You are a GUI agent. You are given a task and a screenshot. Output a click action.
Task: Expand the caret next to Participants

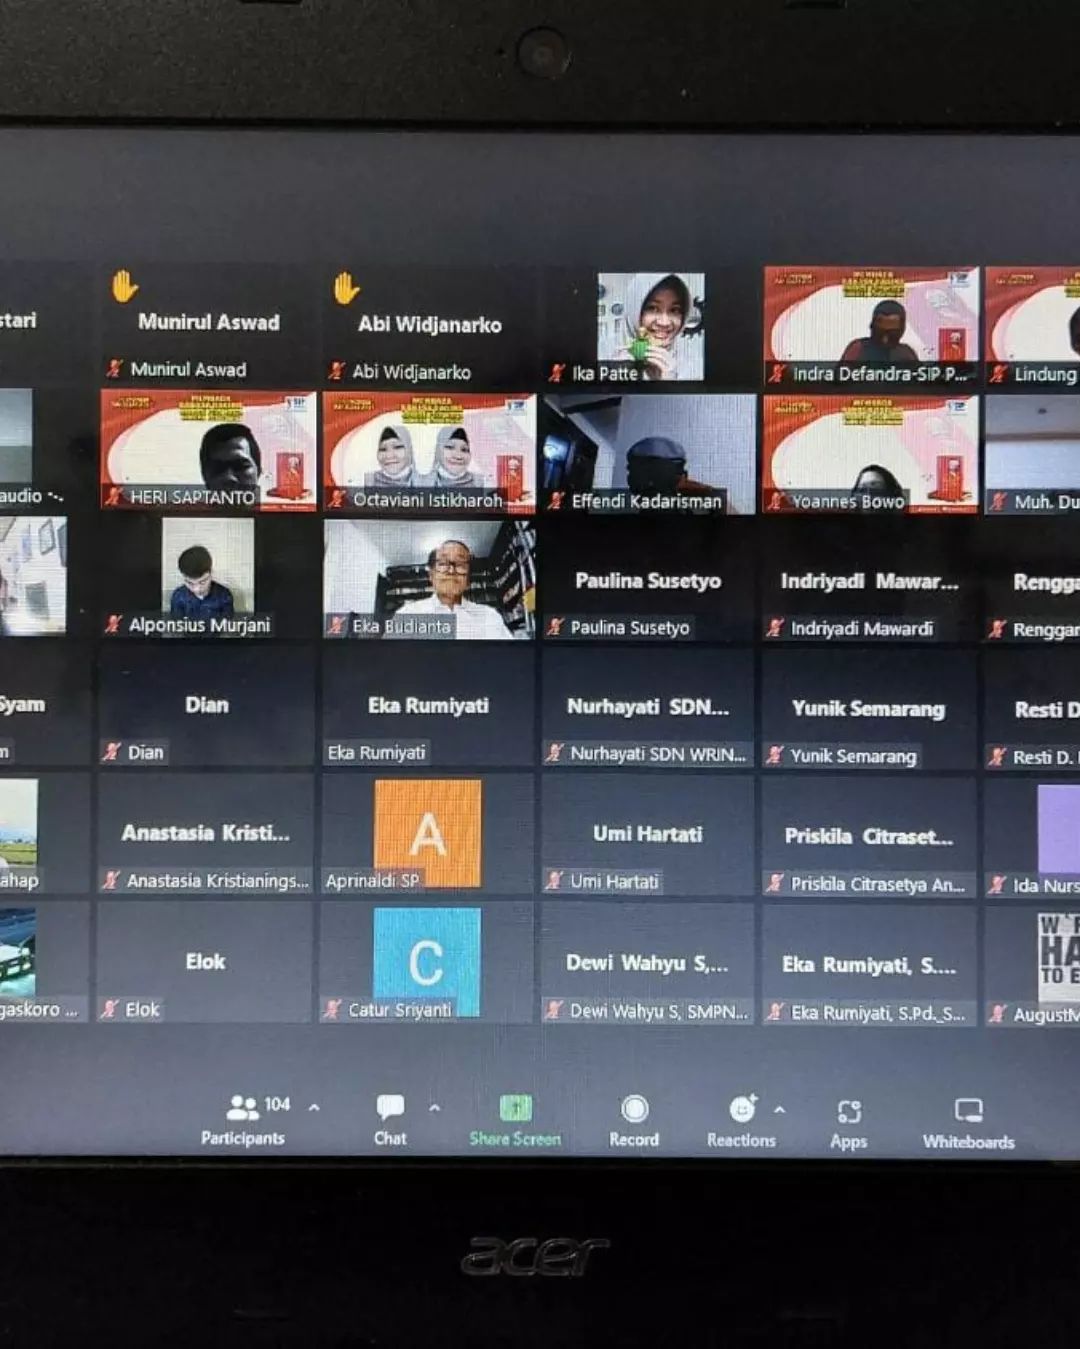pos(314,1107)
